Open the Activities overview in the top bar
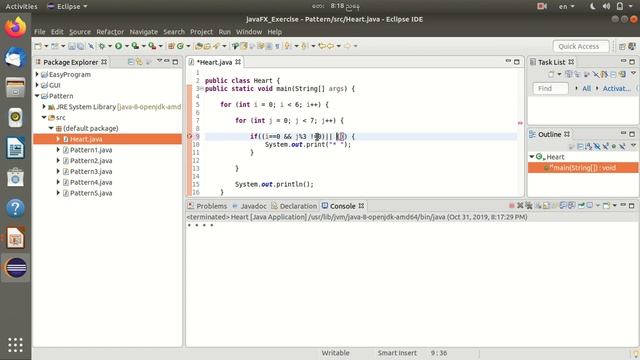The height and width of the screenshot is (360, 640). pos(21,6)
